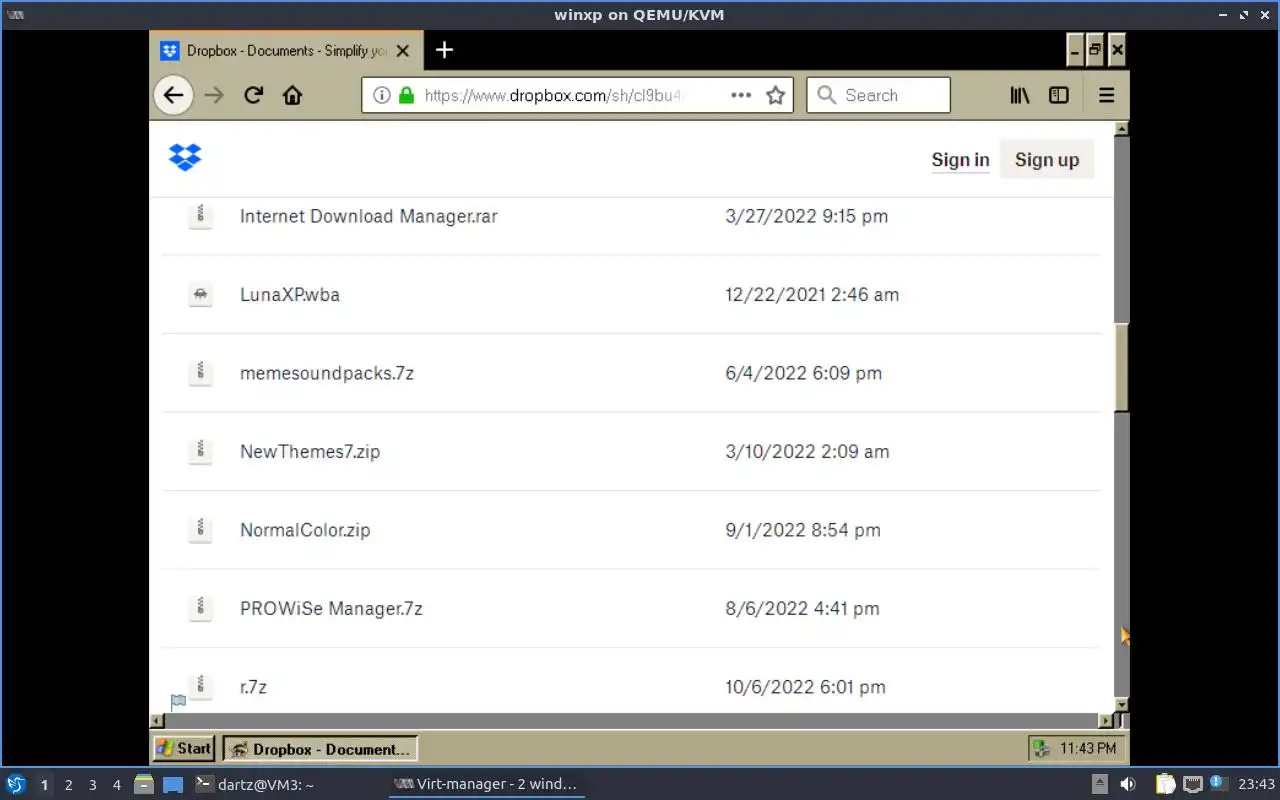The width and height of the screenshot is (1280, 800).
Task: Open a new tab with plus
Action: pyautogui.click(x=445, y=50)
